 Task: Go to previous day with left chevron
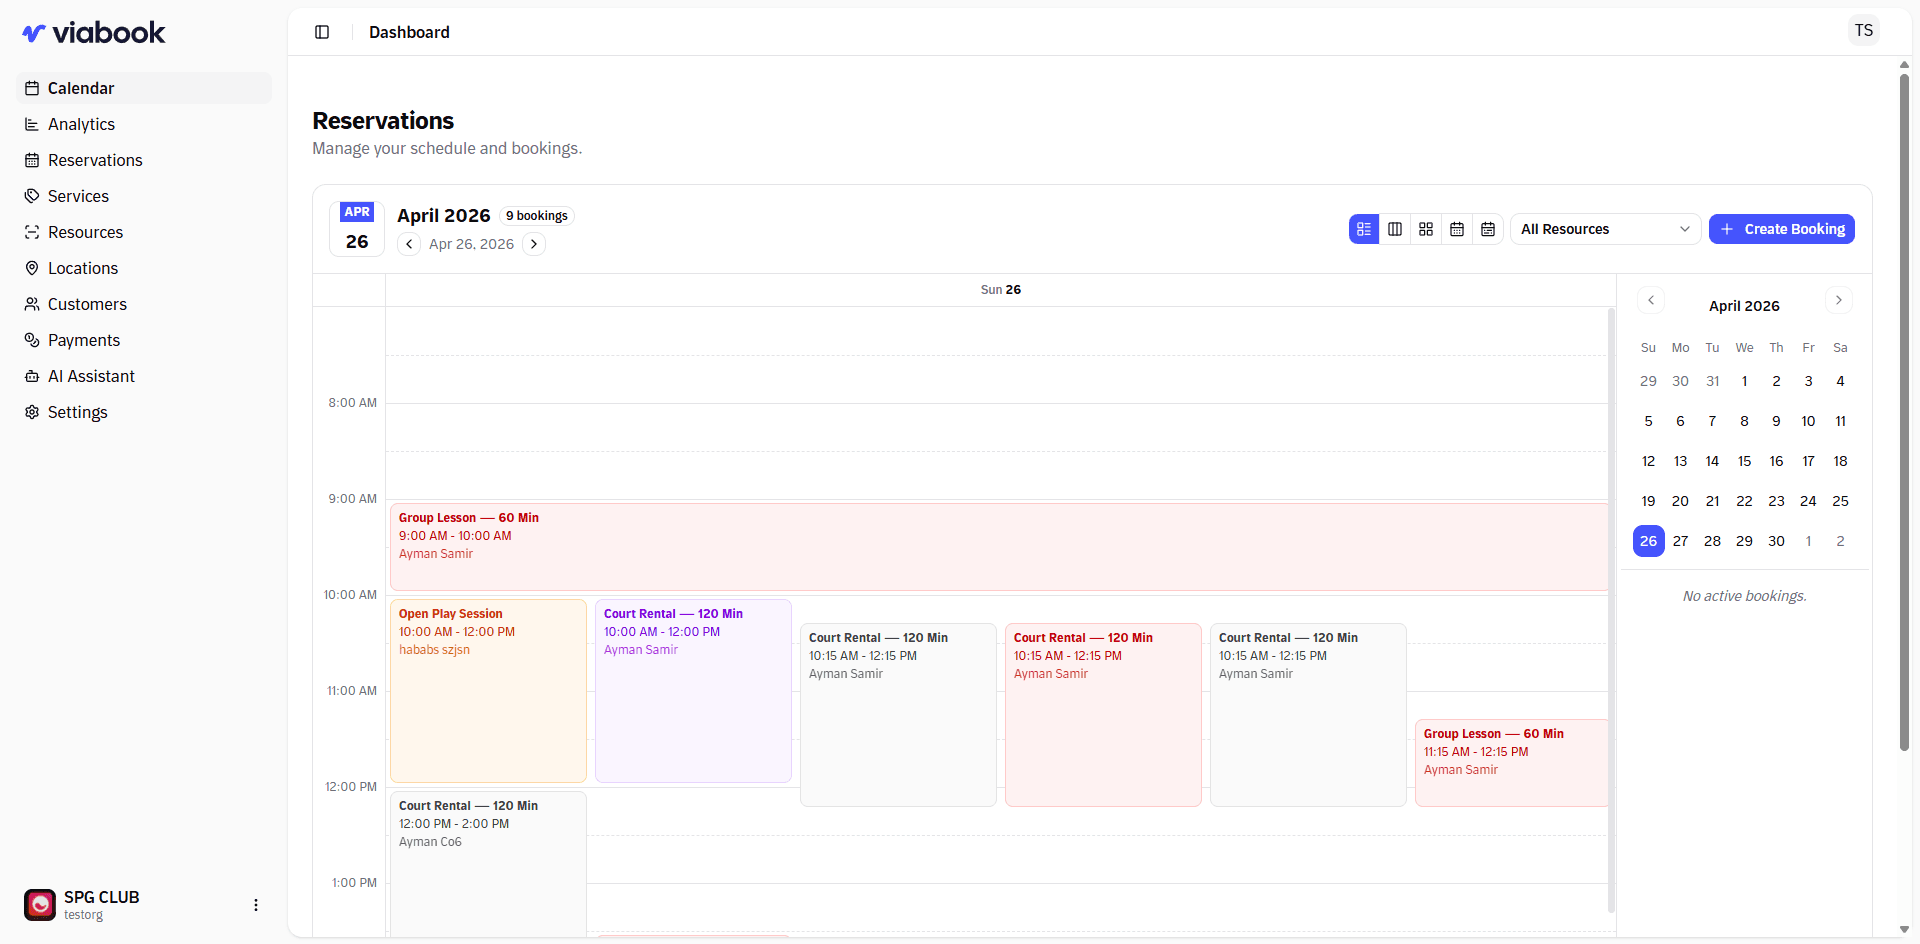point(409,244)
